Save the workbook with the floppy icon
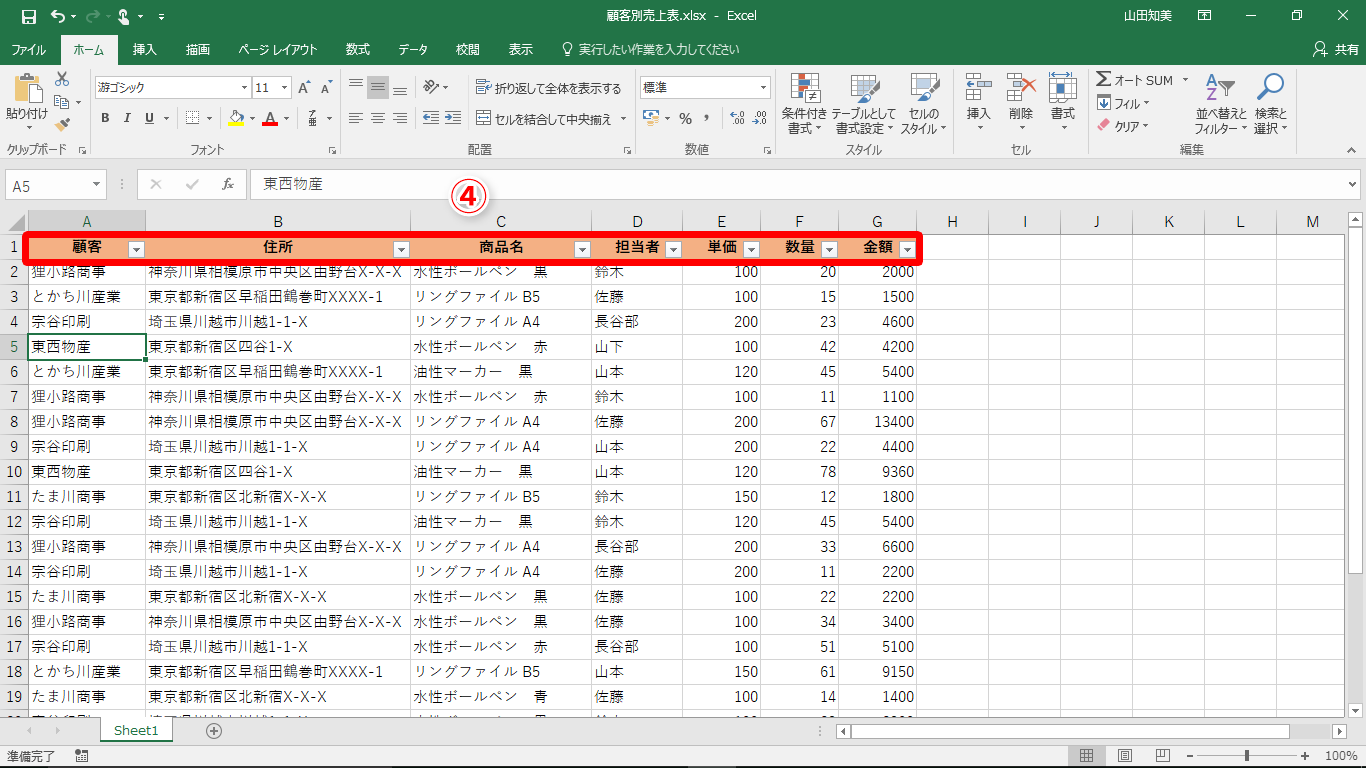Viewport: 1366px width, 768px height. pyautogui.click(x=28, y=16)
